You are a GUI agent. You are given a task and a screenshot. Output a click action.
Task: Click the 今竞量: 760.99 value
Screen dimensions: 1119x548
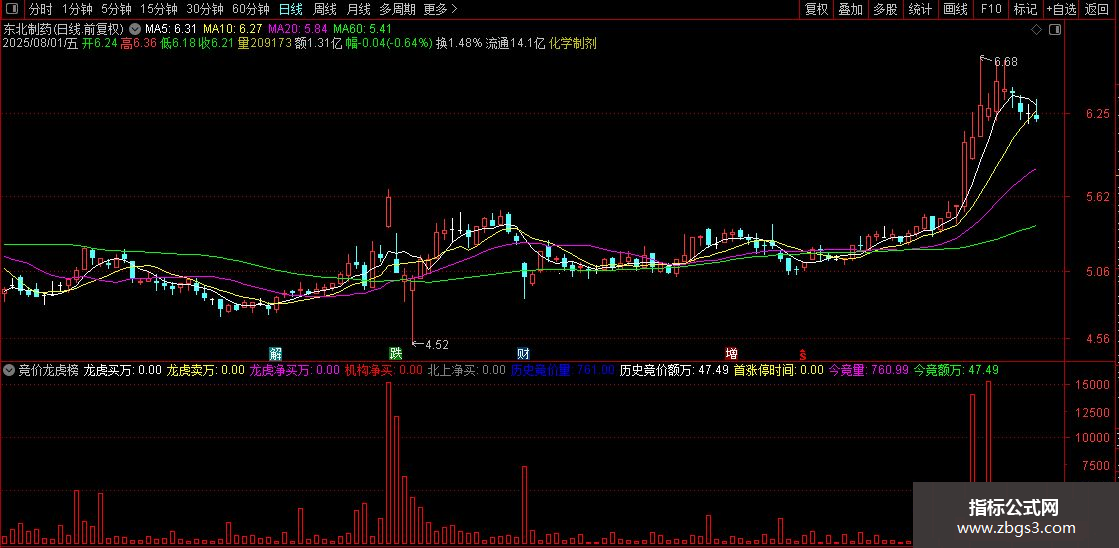point(869,370)
